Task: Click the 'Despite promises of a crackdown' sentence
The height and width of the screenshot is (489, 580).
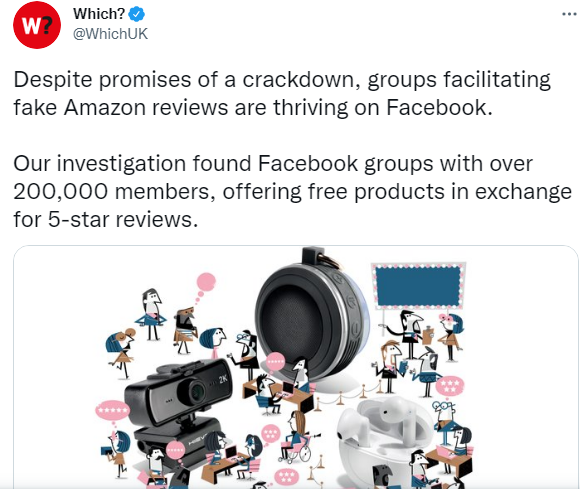Action: 187,80
